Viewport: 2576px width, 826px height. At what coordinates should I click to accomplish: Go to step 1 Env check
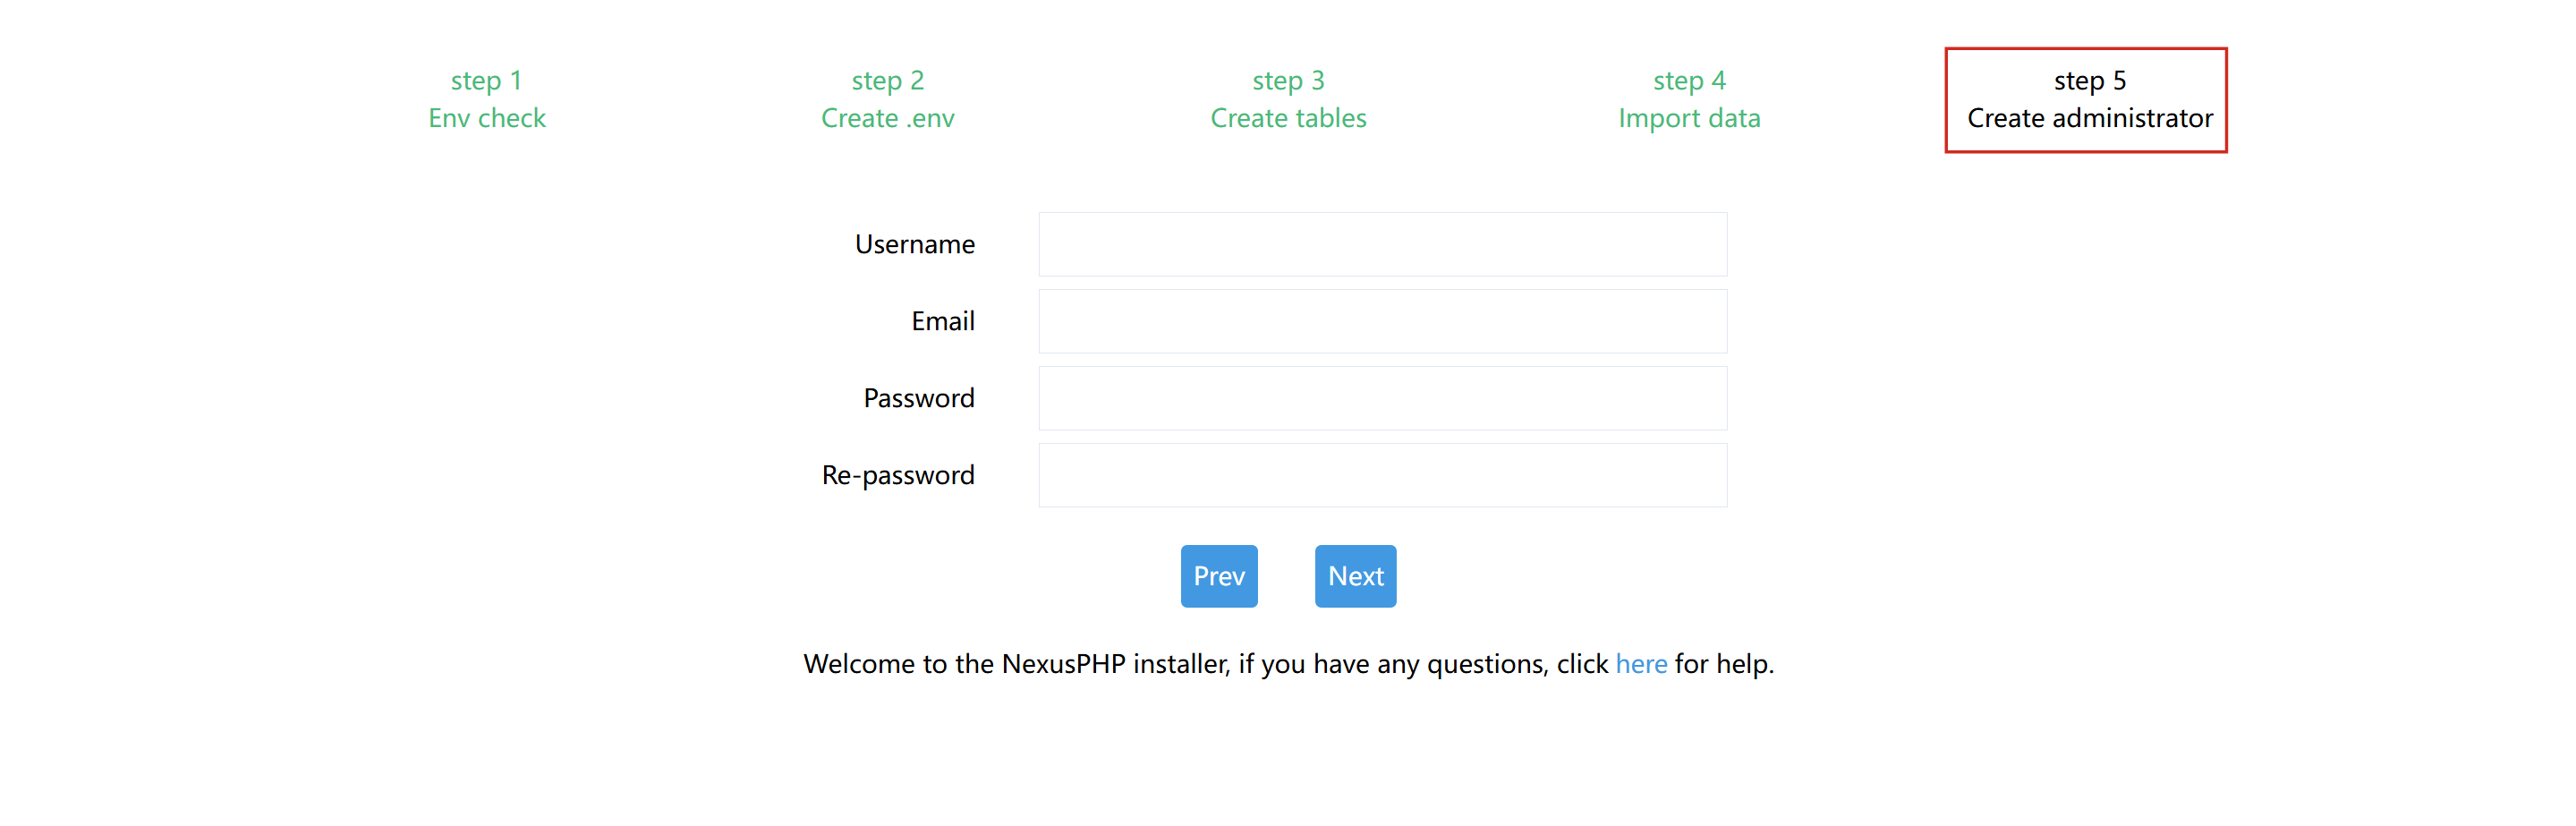click(x=487, y=99)
